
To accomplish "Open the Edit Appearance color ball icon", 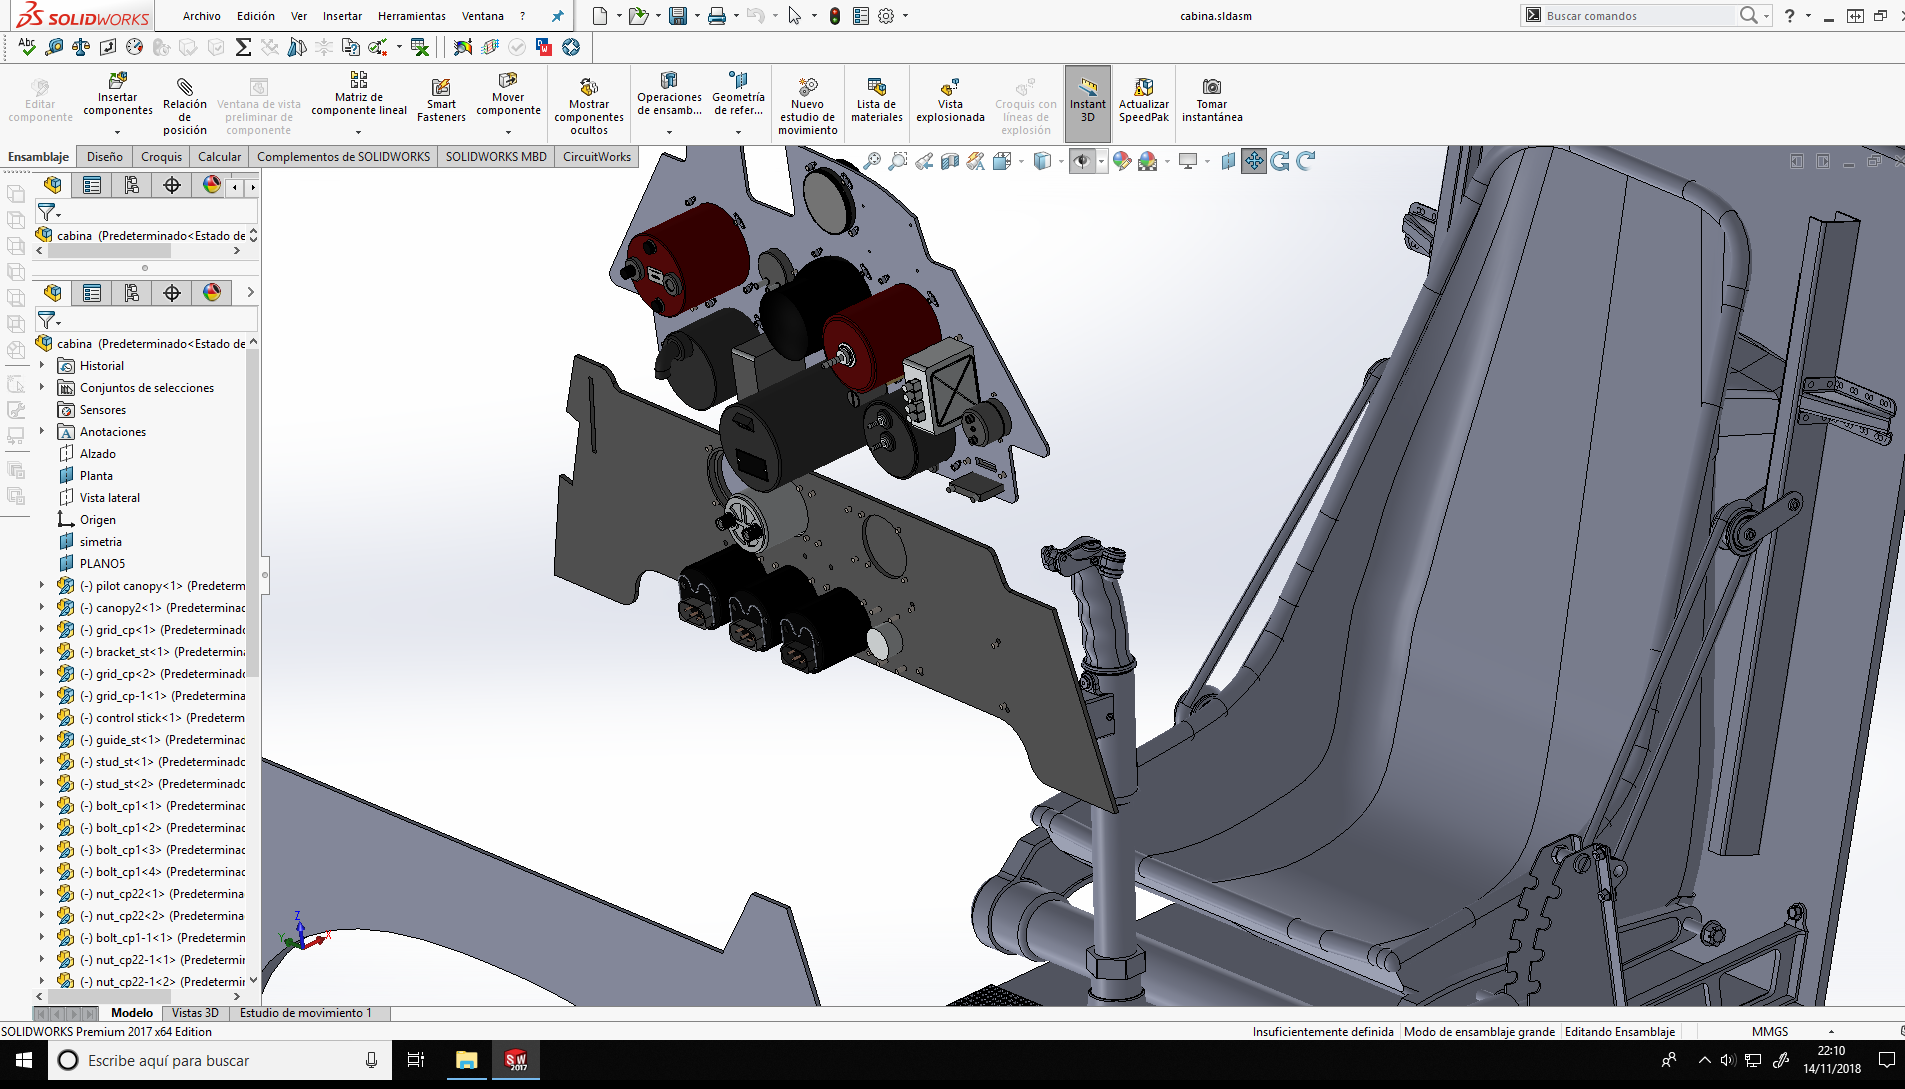I will [1122, 161].
